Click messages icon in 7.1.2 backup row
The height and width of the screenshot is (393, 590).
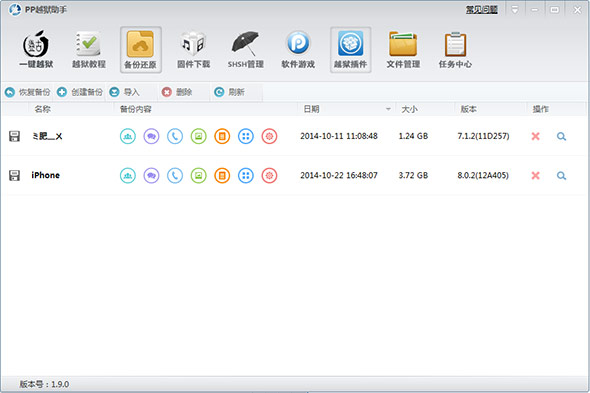pos(151,136)
